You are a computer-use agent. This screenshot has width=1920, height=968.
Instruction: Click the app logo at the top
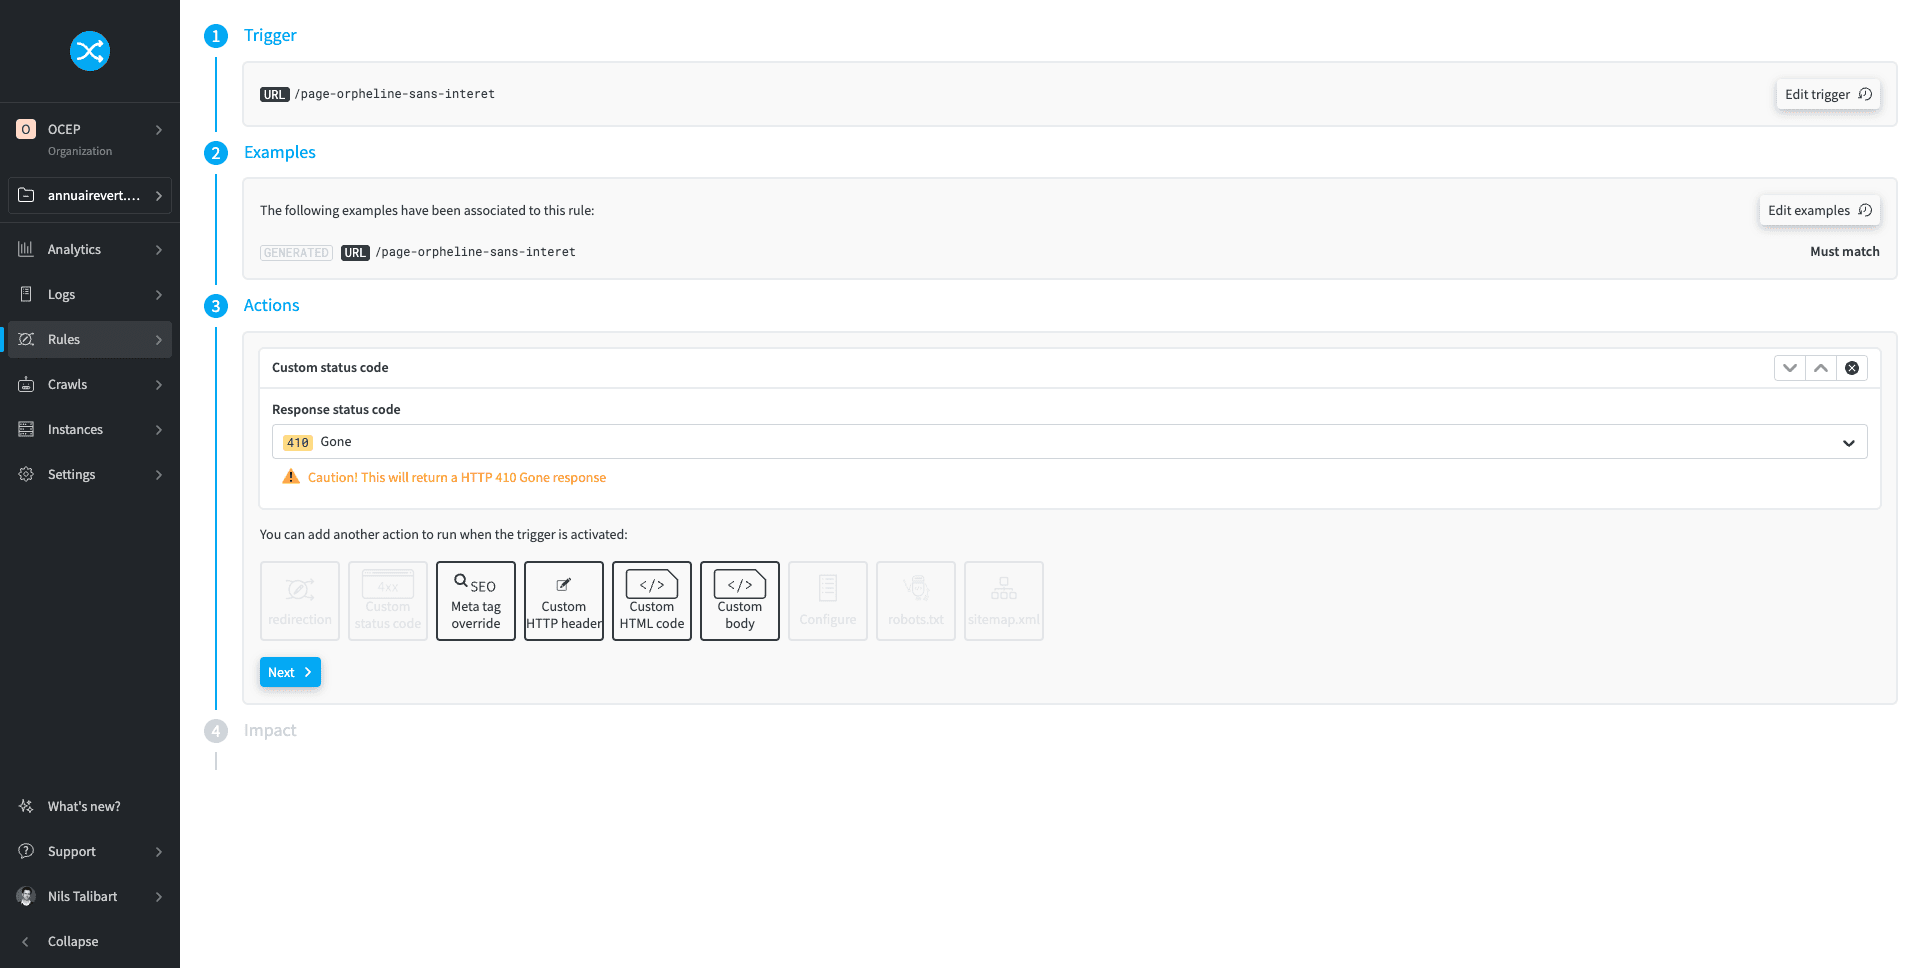90,51
